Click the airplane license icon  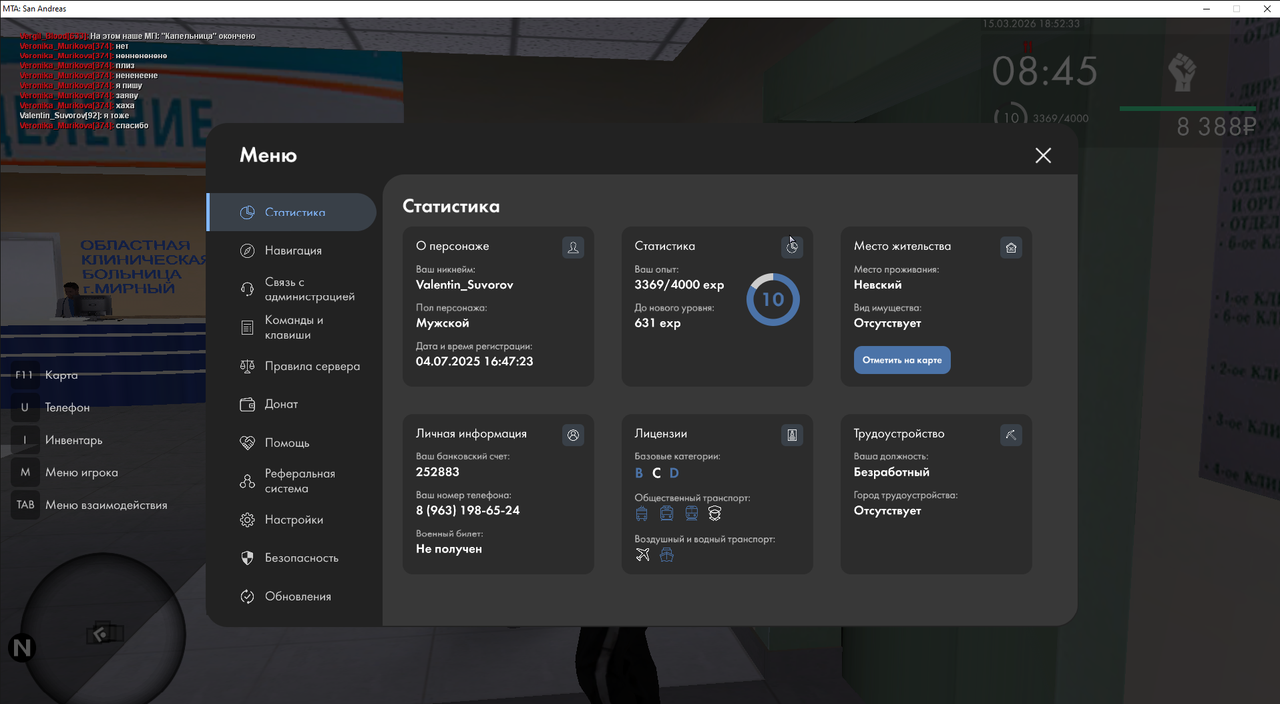click(642, 554)
